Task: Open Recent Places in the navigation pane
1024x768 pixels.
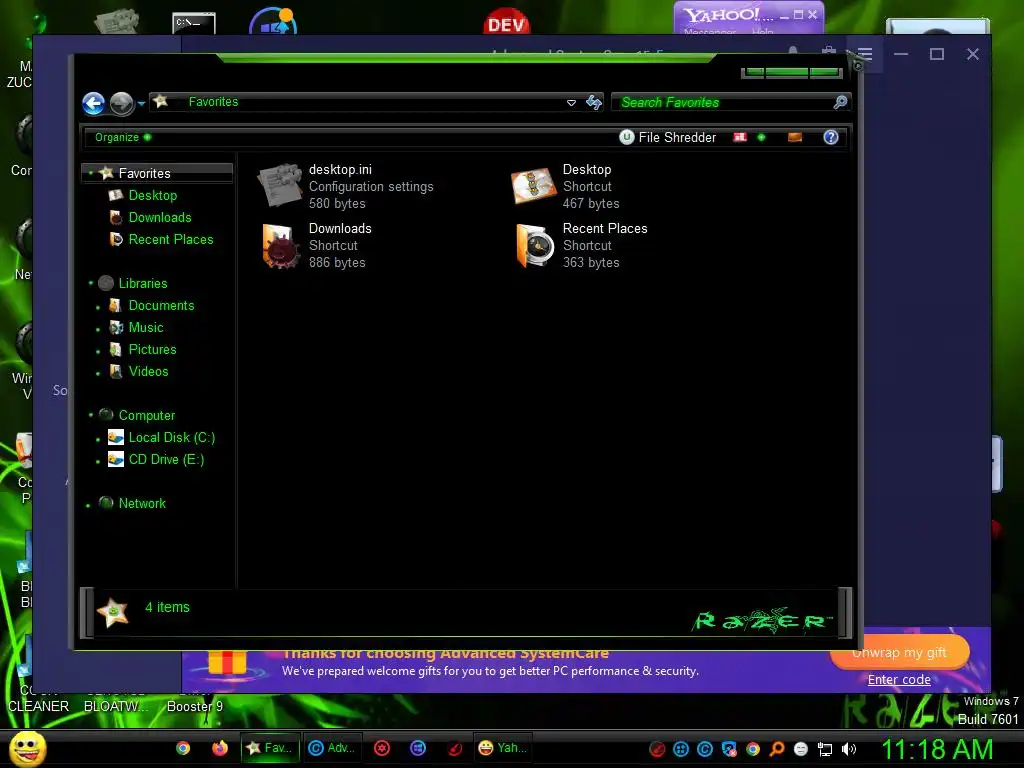Action: (x=171, y=240)
